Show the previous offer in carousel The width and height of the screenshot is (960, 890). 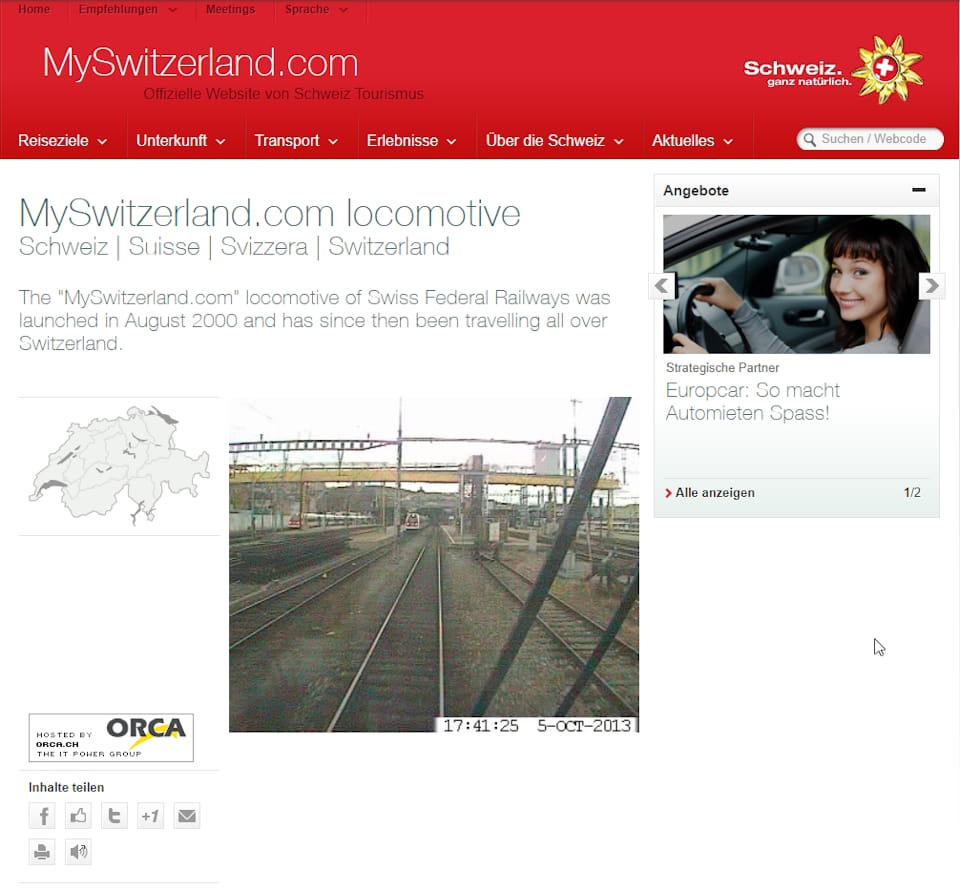[661, 286]
